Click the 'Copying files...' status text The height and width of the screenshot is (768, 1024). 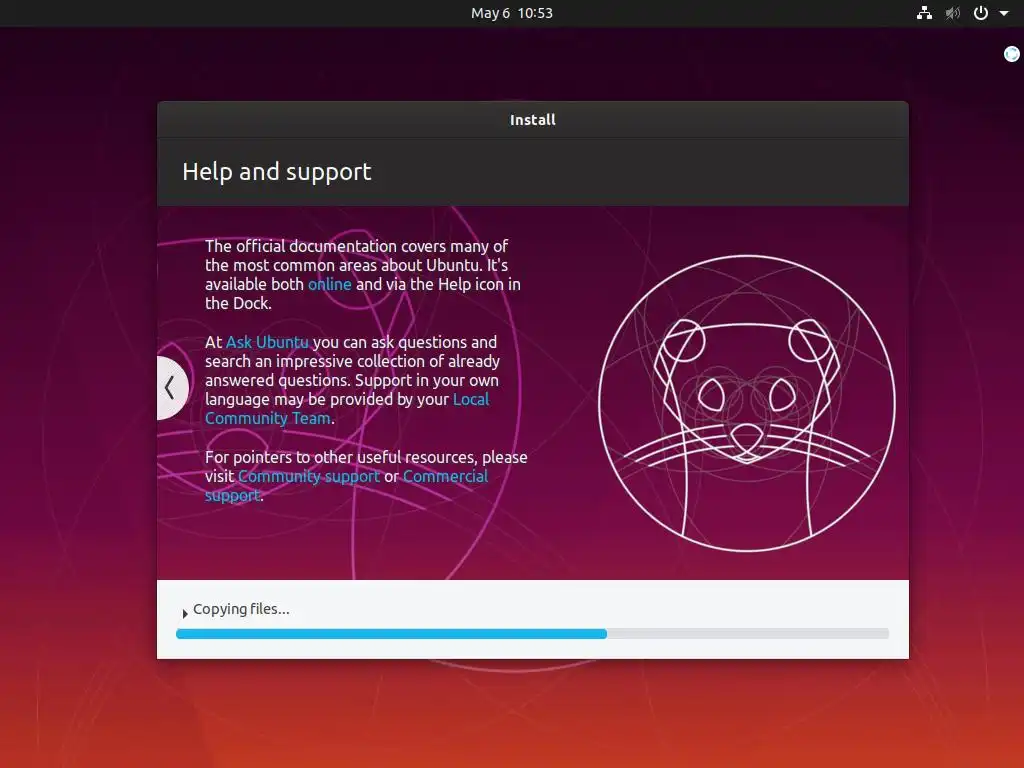coord(241,609)
